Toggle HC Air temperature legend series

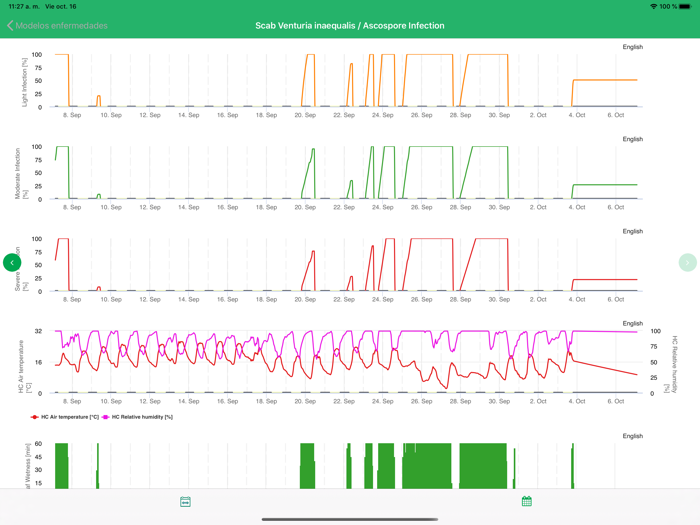[x=70, y=417]
